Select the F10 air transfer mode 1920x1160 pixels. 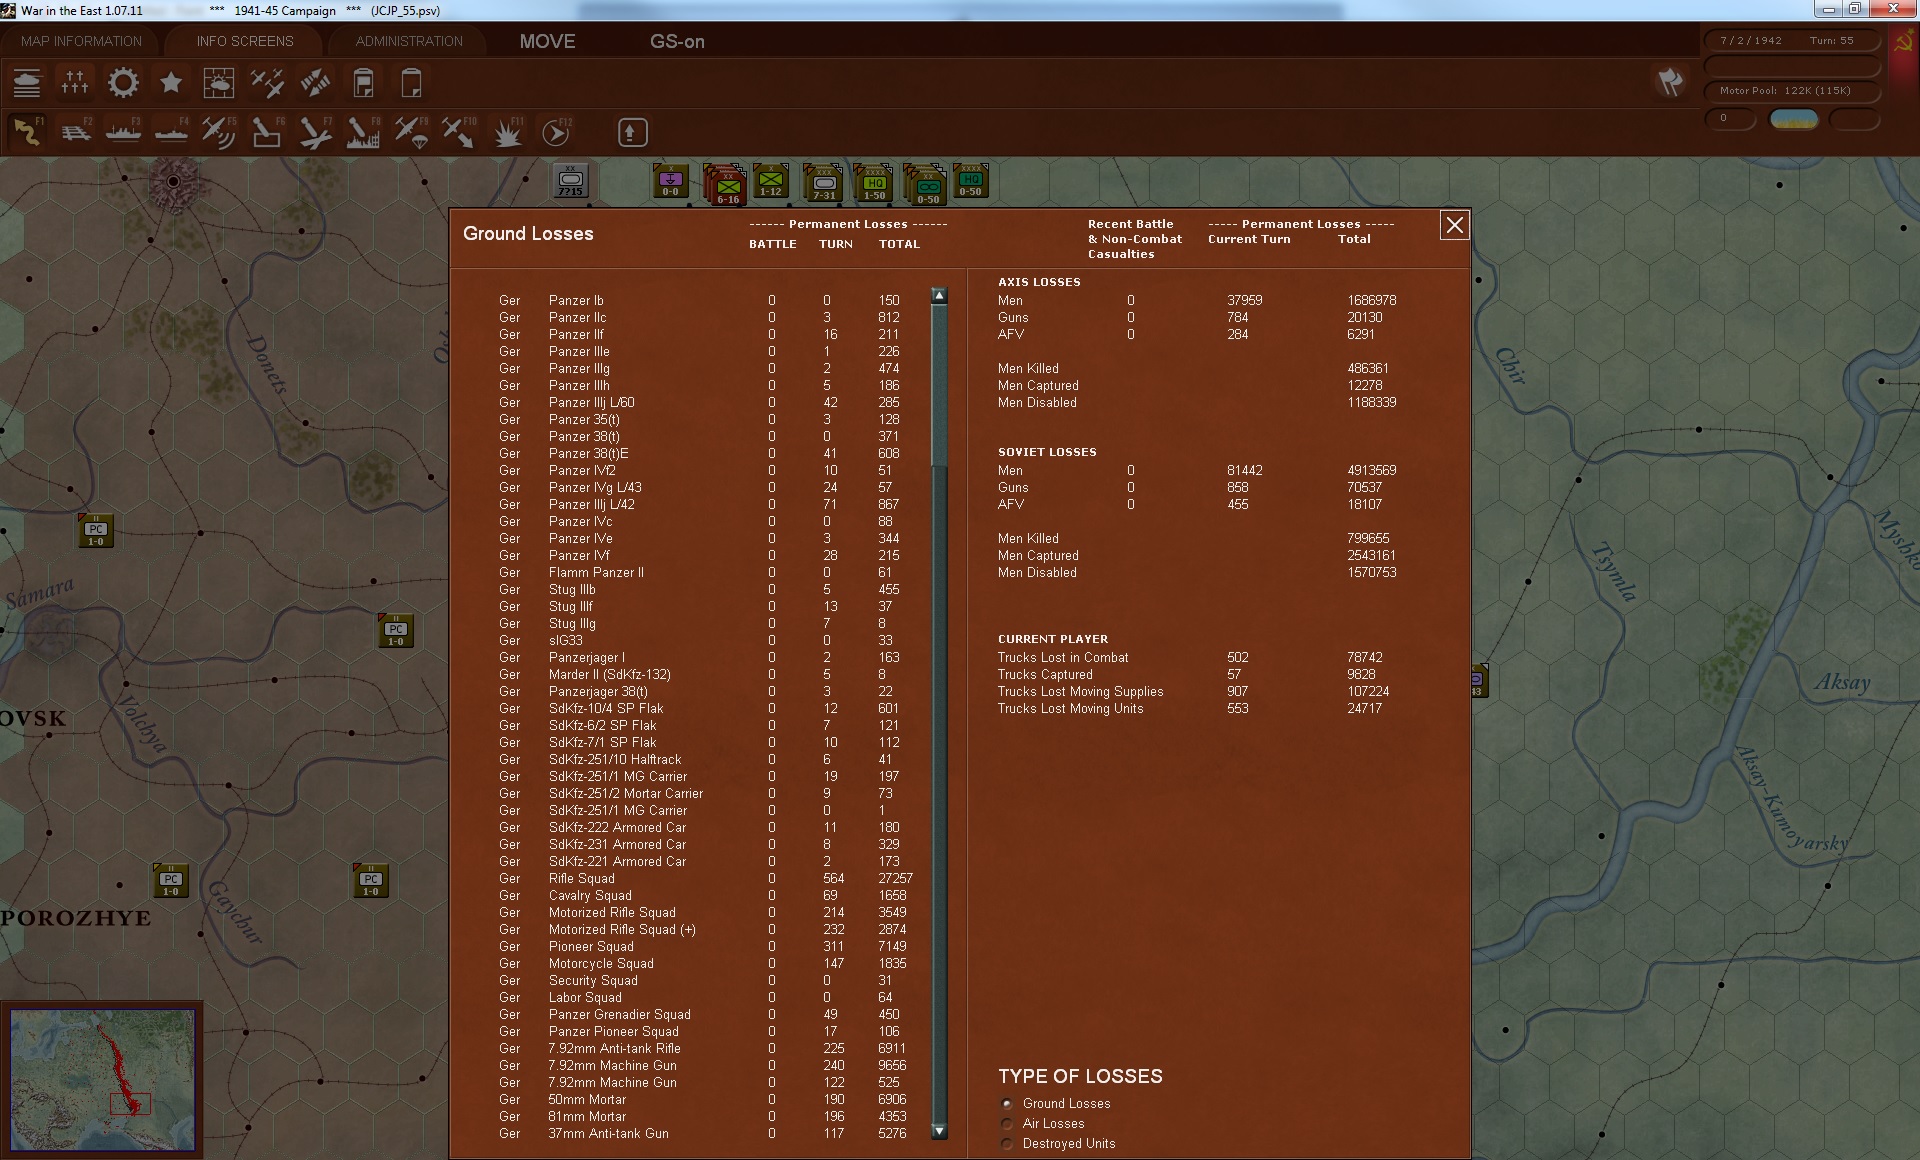459,132
